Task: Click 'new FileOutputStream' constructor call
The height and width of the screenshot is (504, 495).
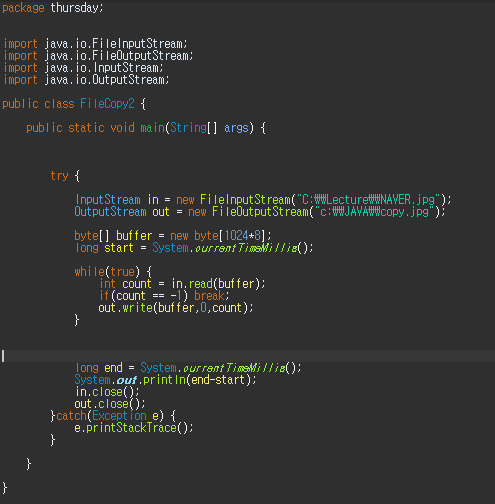Action: (249, 212)
